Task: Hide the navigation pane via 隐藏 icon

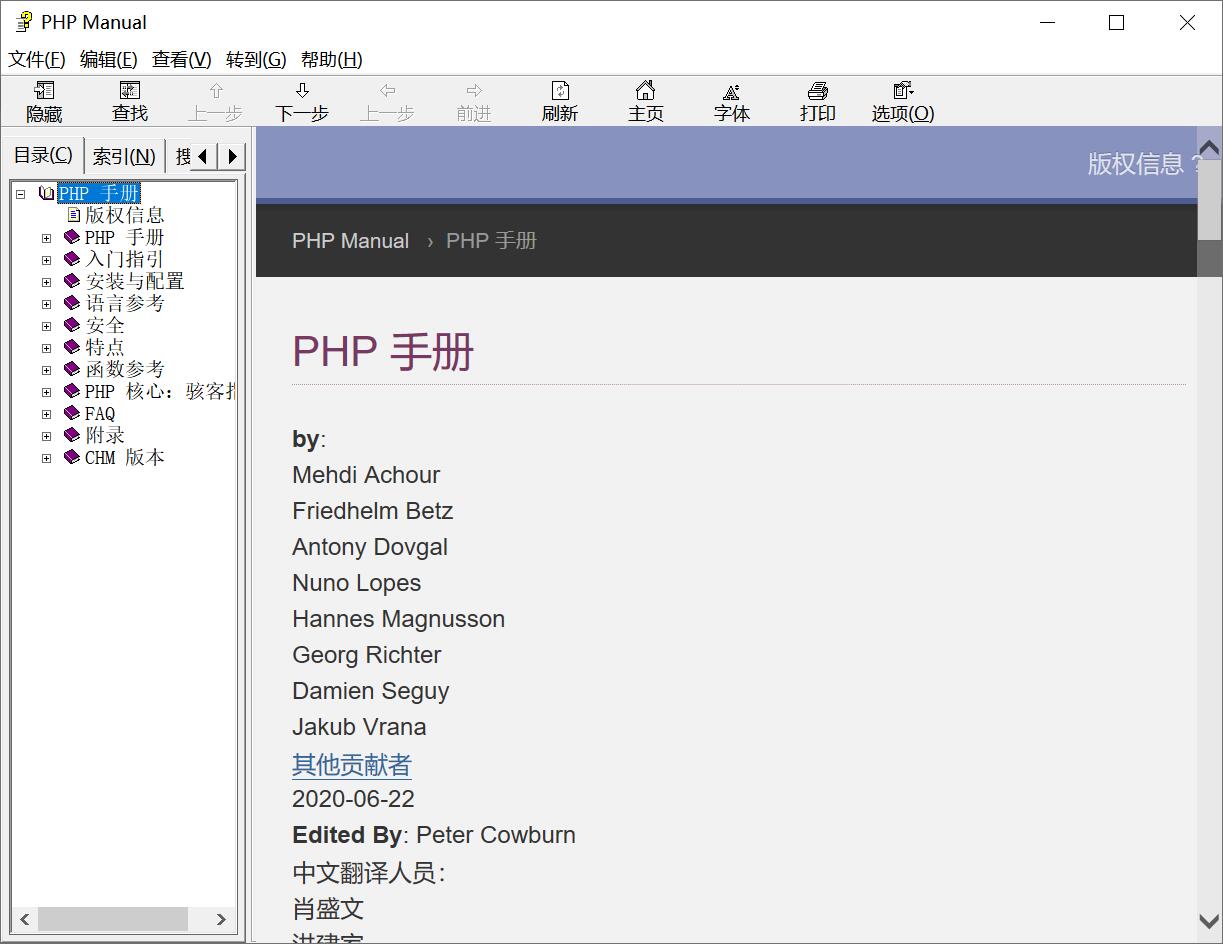Action: (43, 101)
